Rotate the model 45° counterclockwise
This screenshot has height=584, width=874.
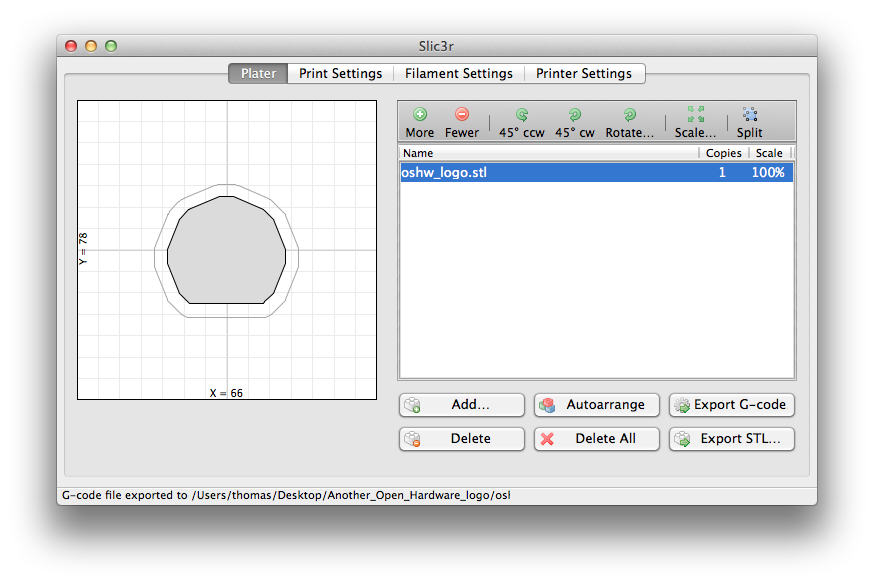(520, 121)
